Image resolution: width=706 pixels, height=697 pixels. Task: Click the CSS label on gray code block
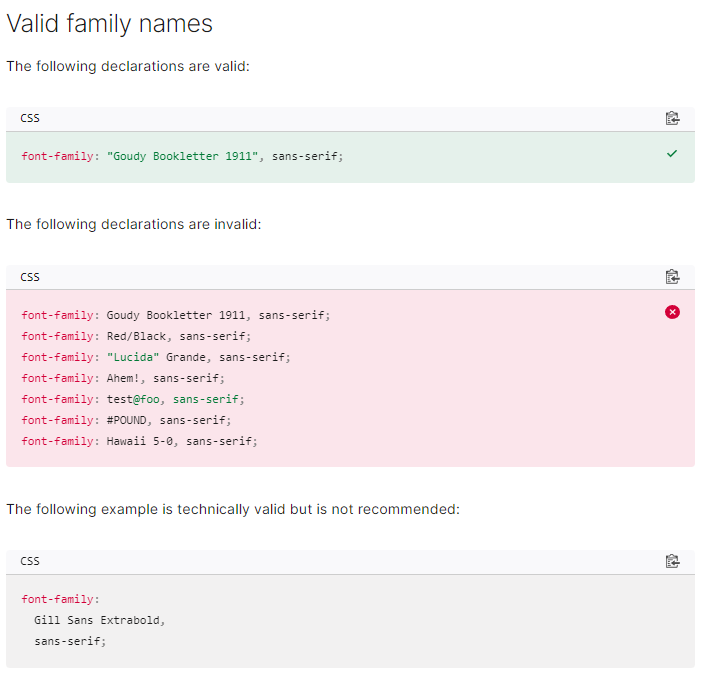(x=30, y=561)
